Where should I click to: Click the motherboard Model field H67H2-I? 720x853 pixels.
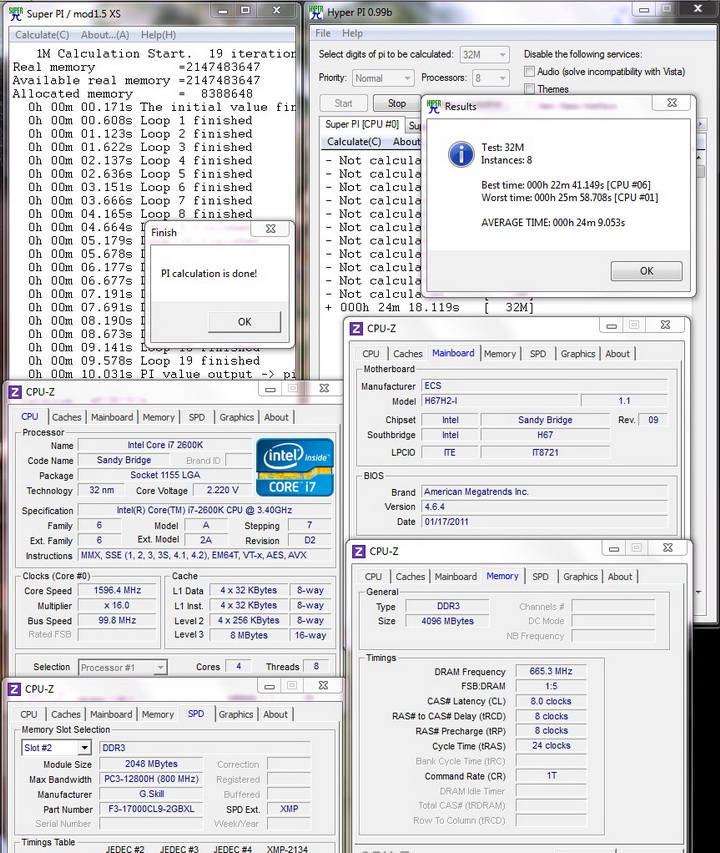500,401
